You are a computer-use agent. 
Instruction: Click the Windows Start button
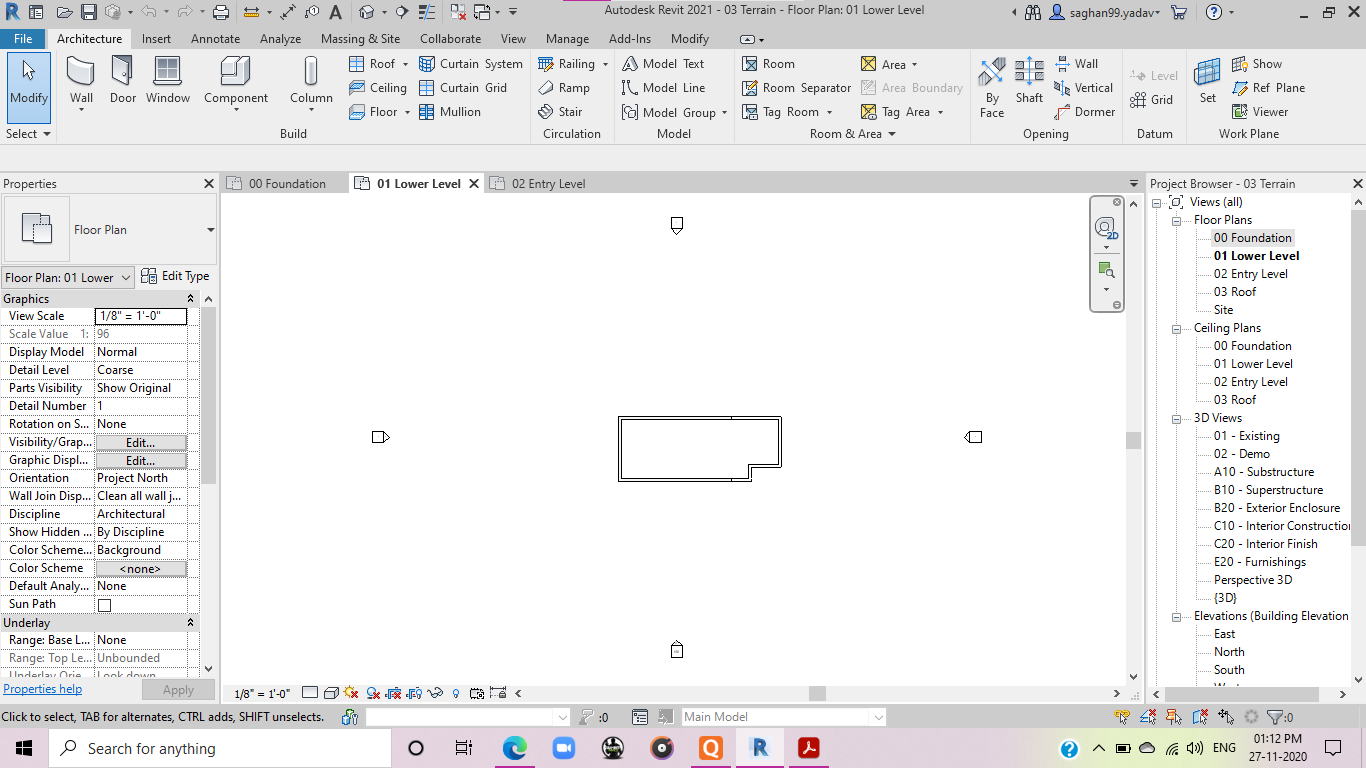(23, 748)
